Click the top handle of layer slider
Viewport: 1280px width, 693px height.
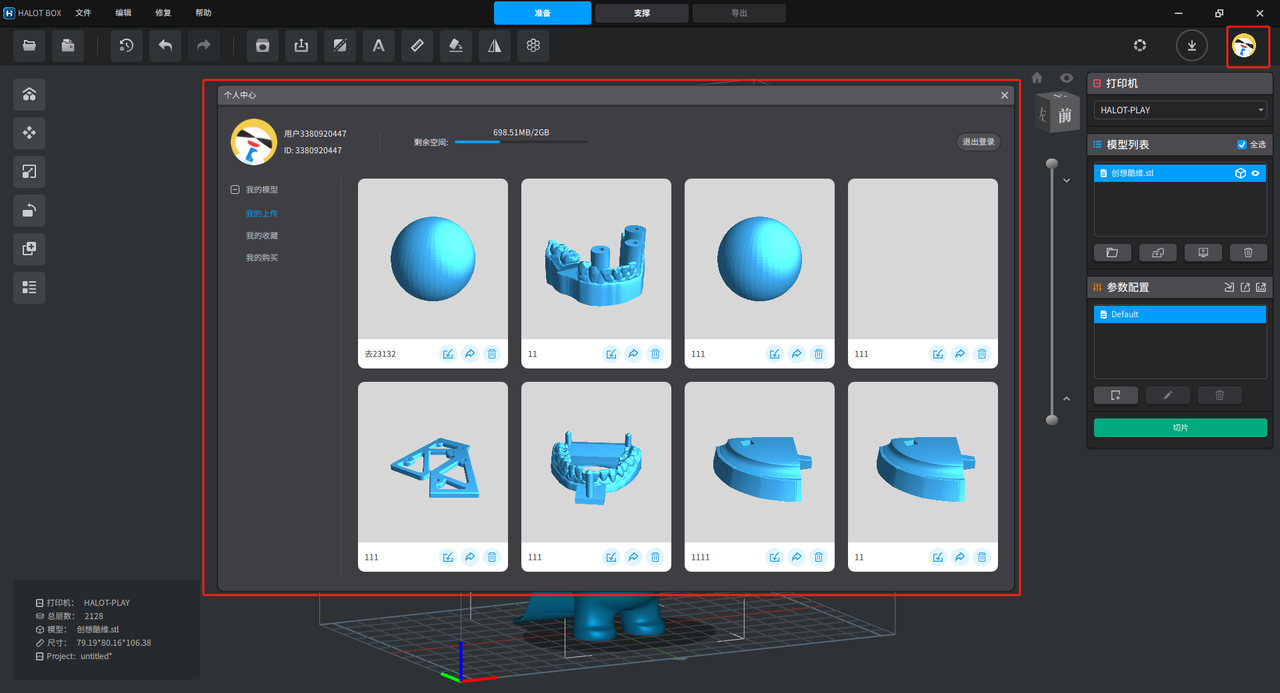pos(1051,162)
